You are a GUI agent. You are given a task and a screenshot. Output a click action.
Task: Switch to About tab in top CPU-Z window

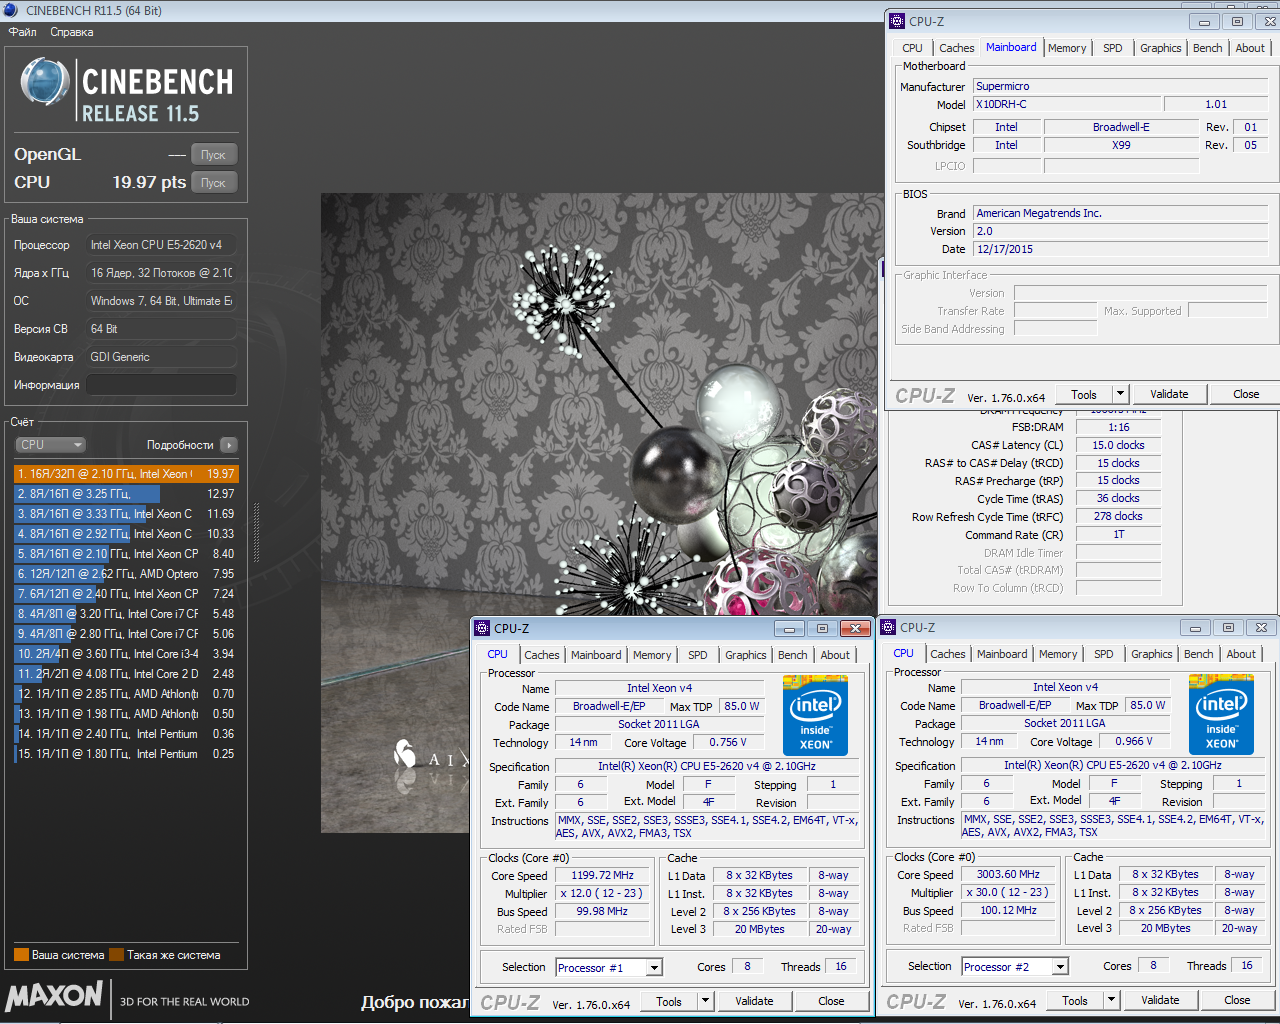[1250, 48]
